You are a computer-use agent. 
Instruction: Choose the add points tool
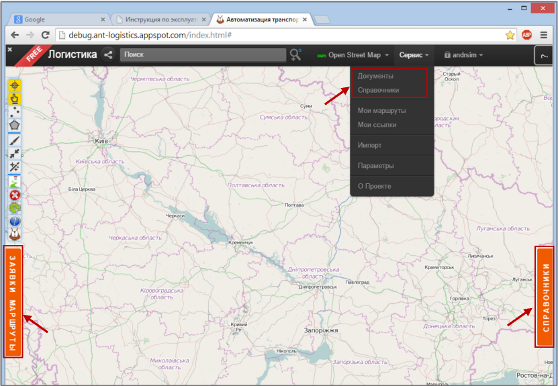[x=15, y=112]
